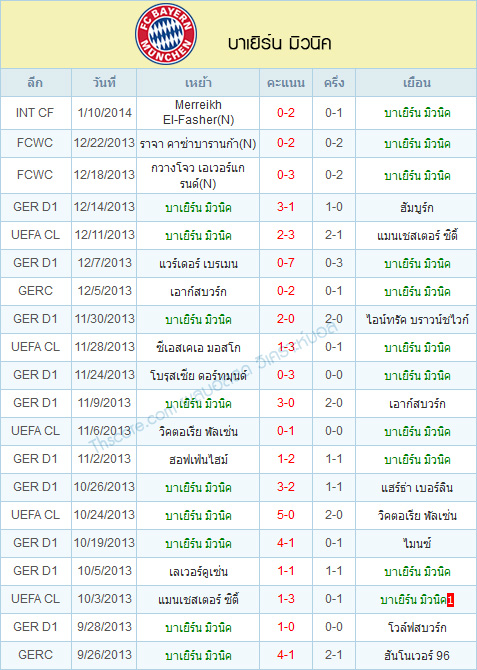Open the ราจา คาซ่าบารานก้า(N) team link
The image size is (477, 670).
[198, 144]
